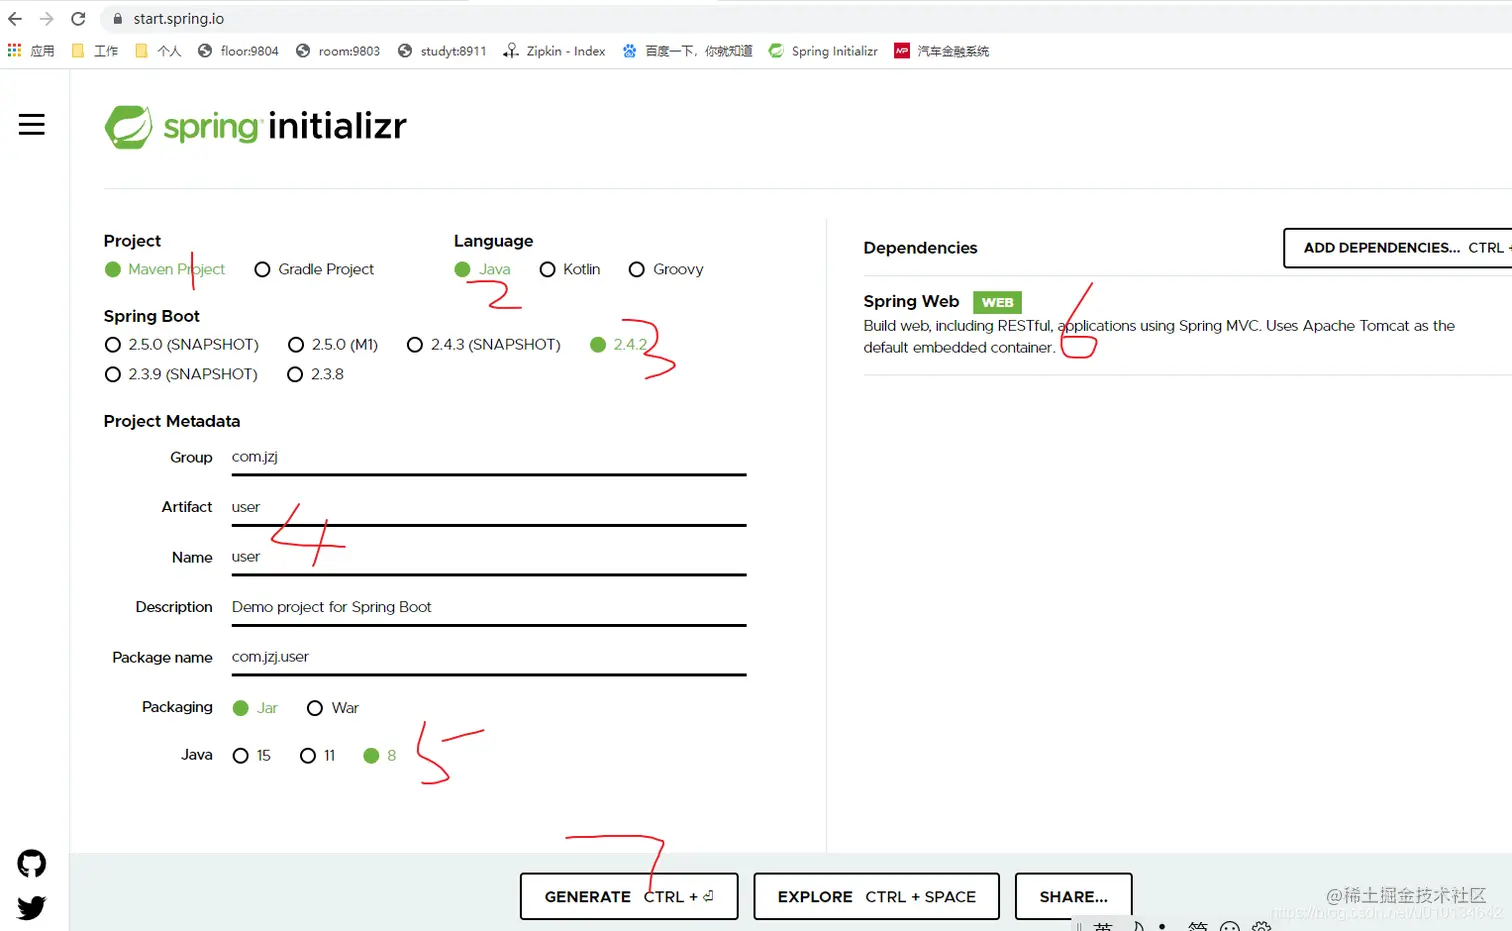
Task: Click the Spring Initializr logo
Action: [x=255, y=127]
